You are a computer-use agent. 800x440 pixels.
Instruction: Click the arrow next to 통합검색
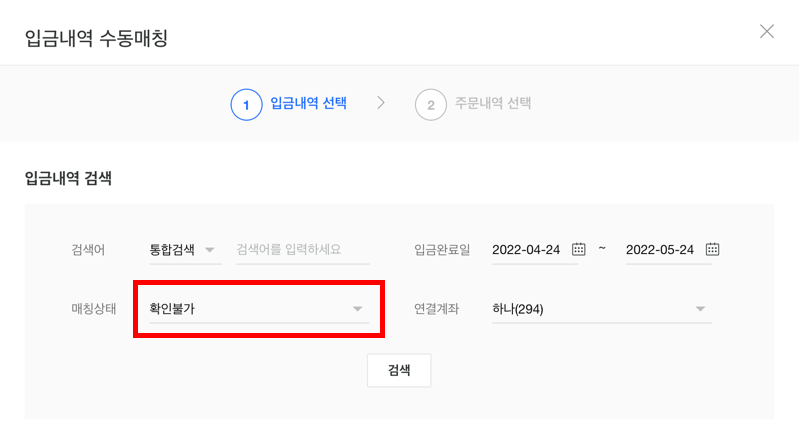[210, 250]
